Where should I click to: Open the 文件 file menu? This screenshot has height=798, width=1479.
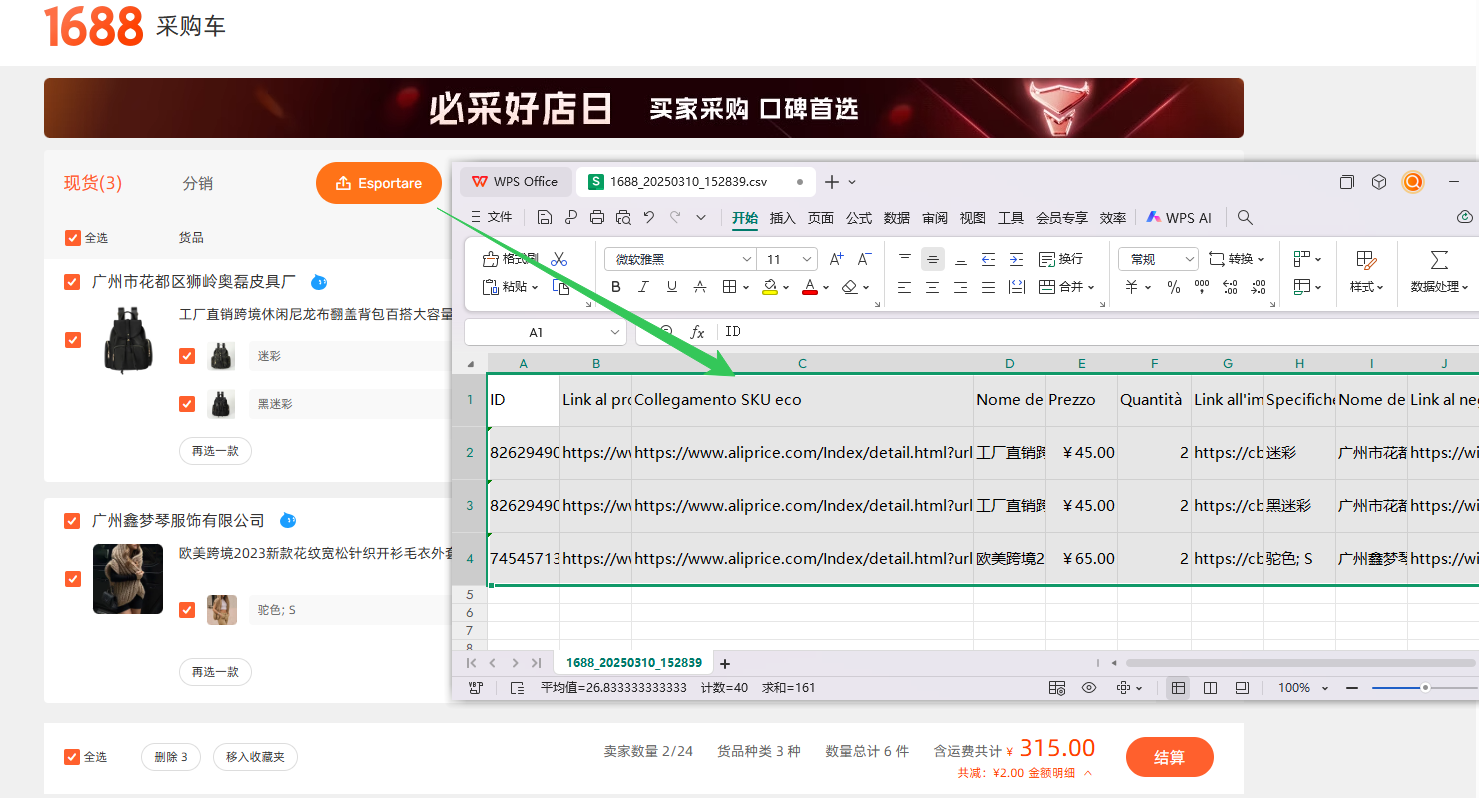tap(492, 217)
